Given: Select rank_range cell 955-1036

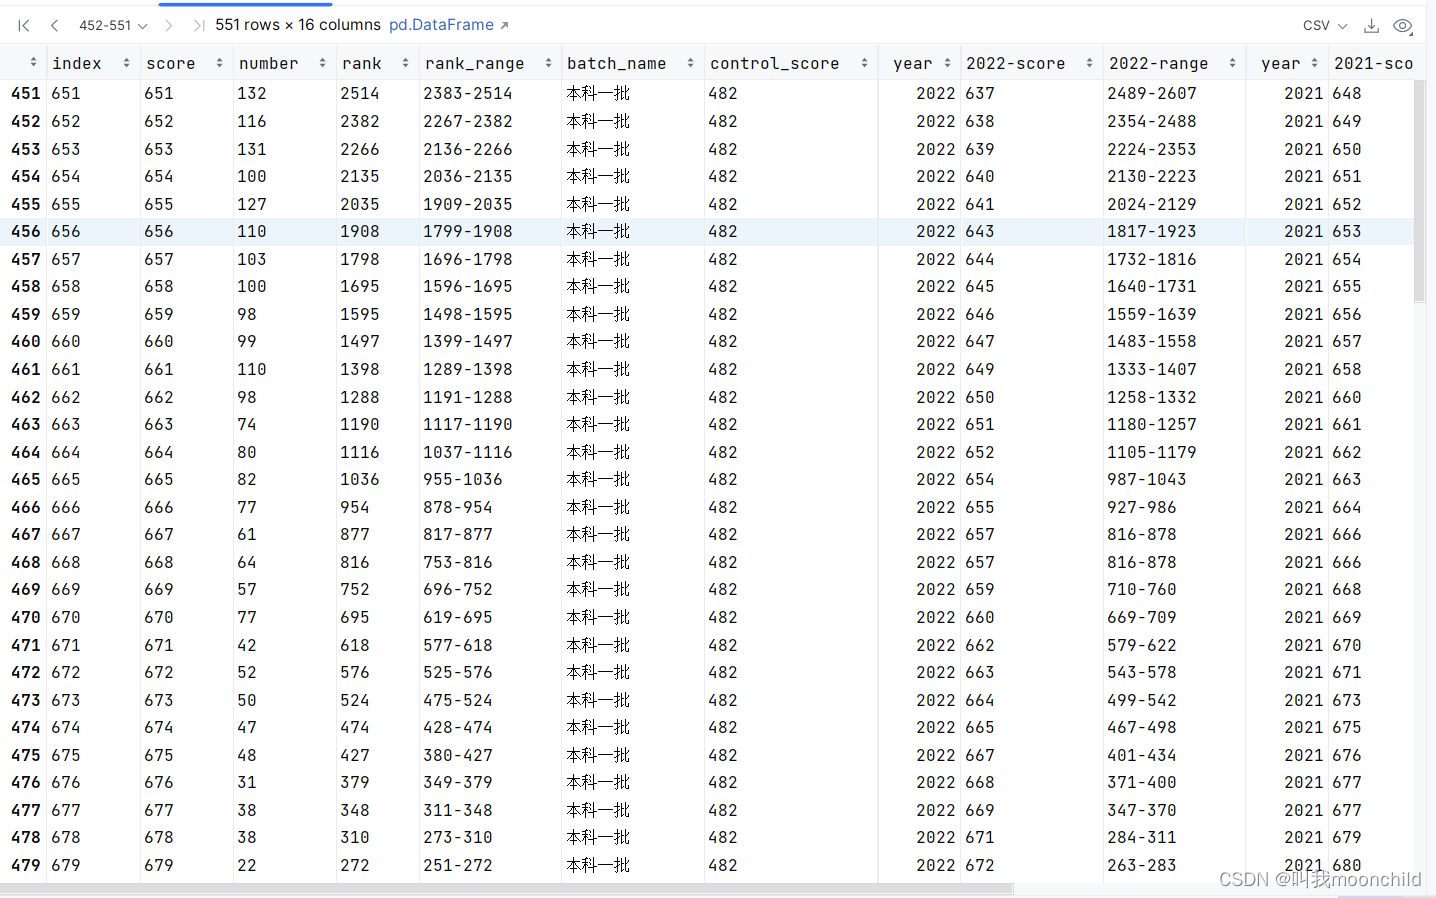Looking at the screenshot, I should pyautogui.click(x=463, y=479).
